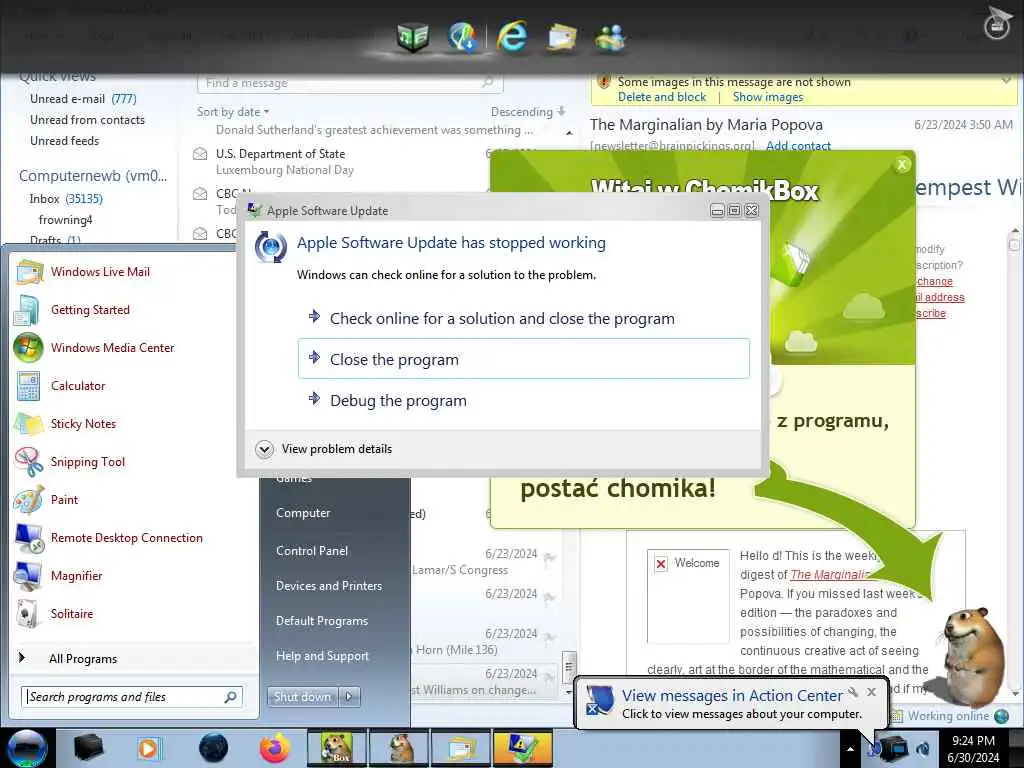1024x768 pixels.
Task: Open the Shut down options arrow
Action: point(349,697)
